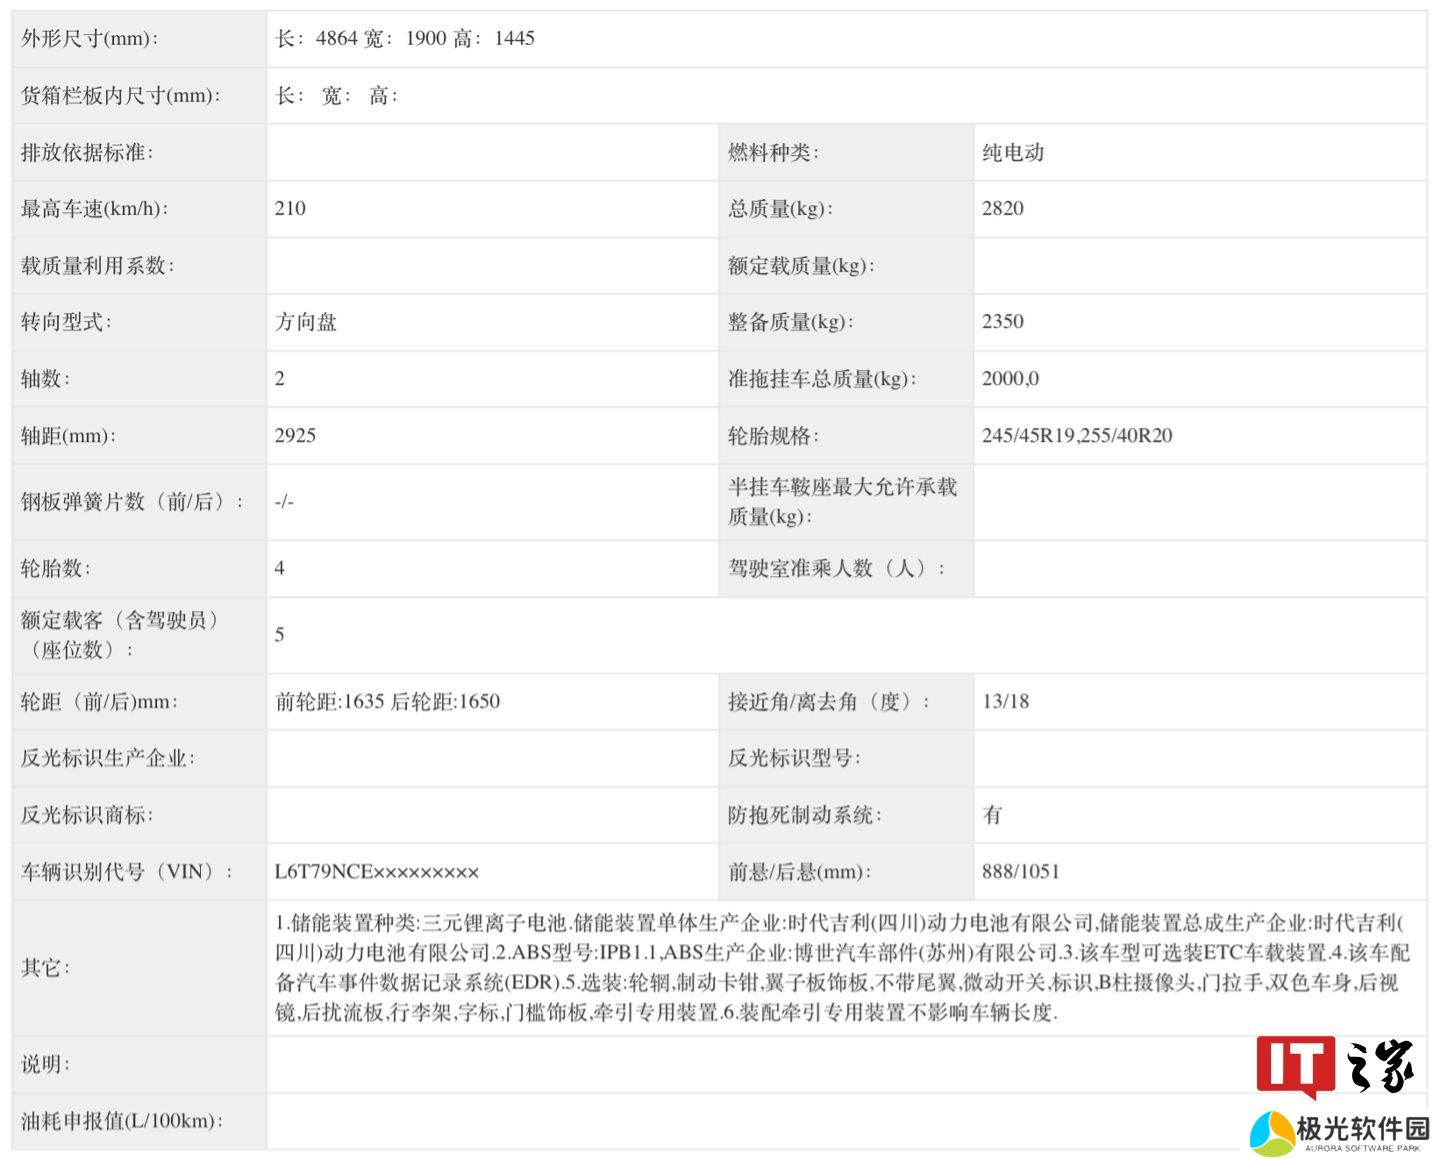The height and width of the screenshot is (1159, 1440).
Task: Select the wheelbase value 2925
Action: pyautogui.click(x=295, y=436)
